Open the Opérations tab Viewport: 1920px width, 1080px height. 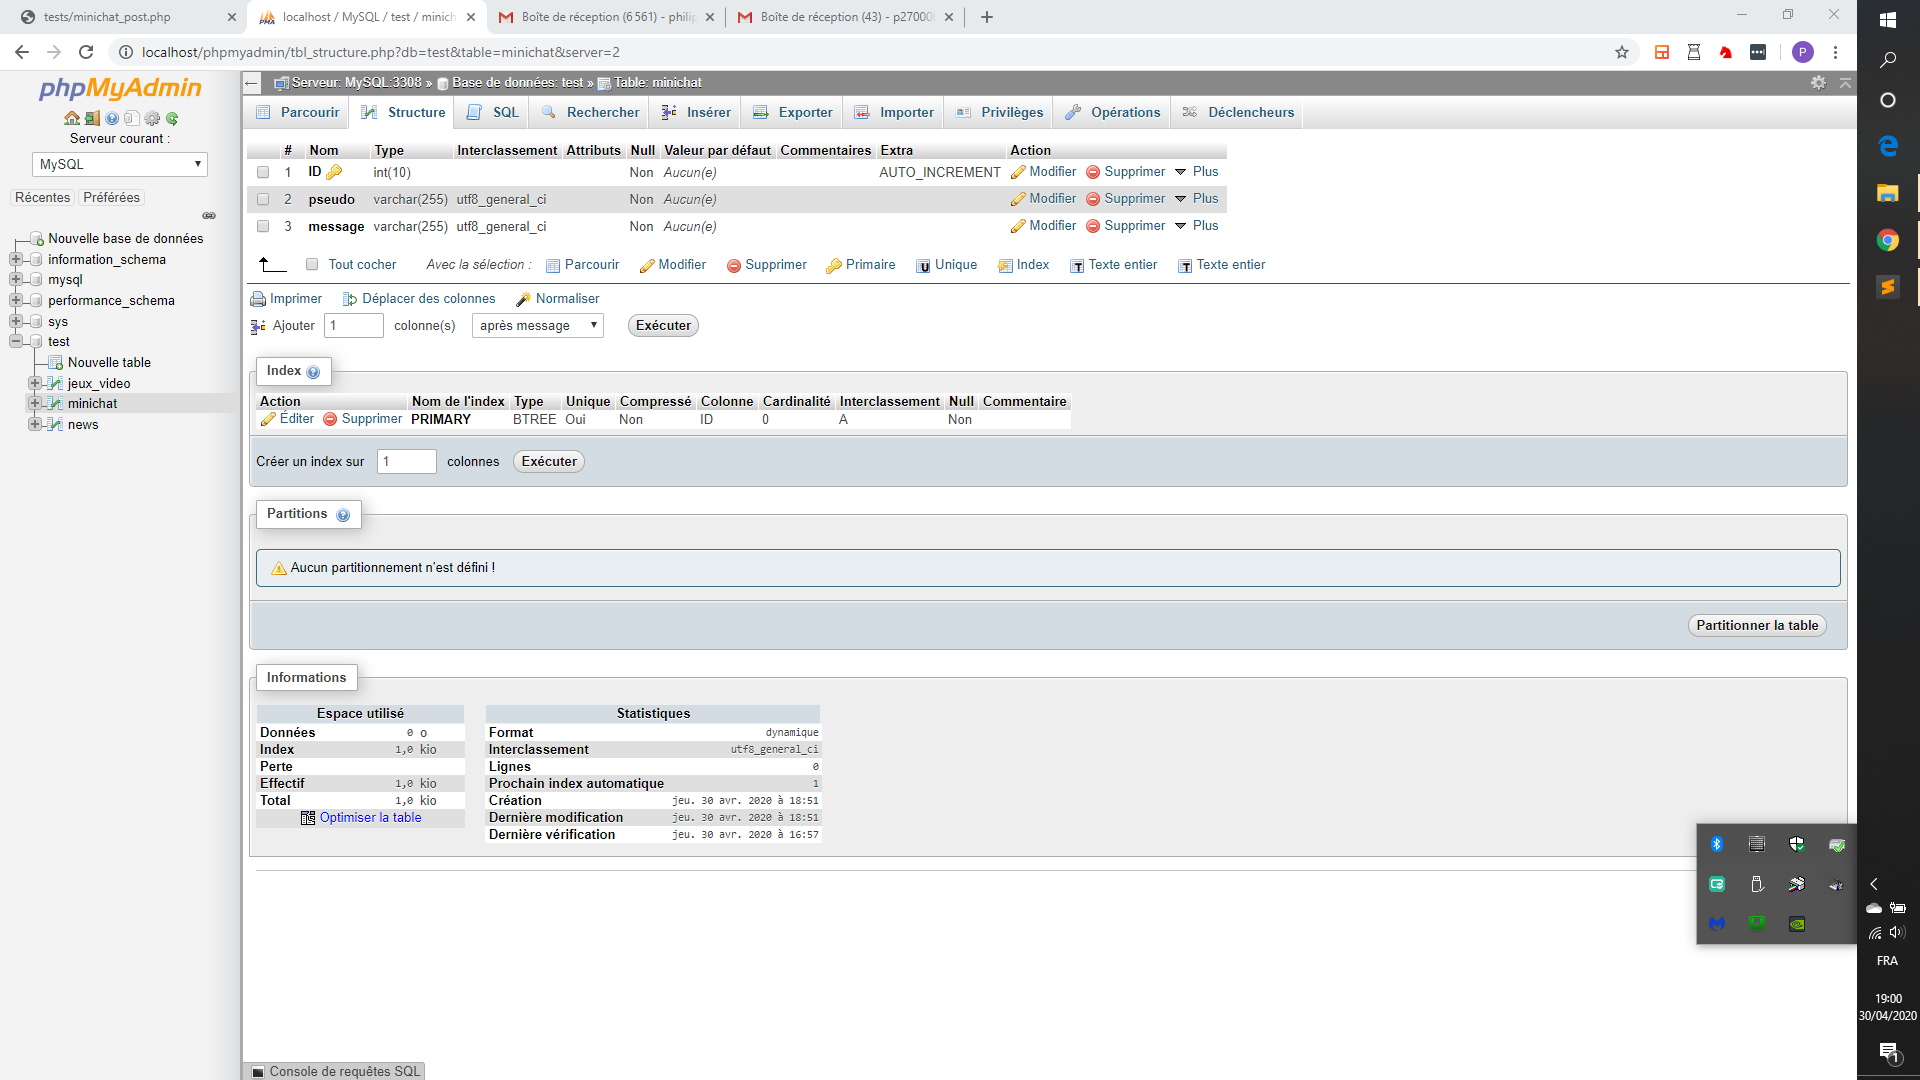click(x=1113, y=112)
